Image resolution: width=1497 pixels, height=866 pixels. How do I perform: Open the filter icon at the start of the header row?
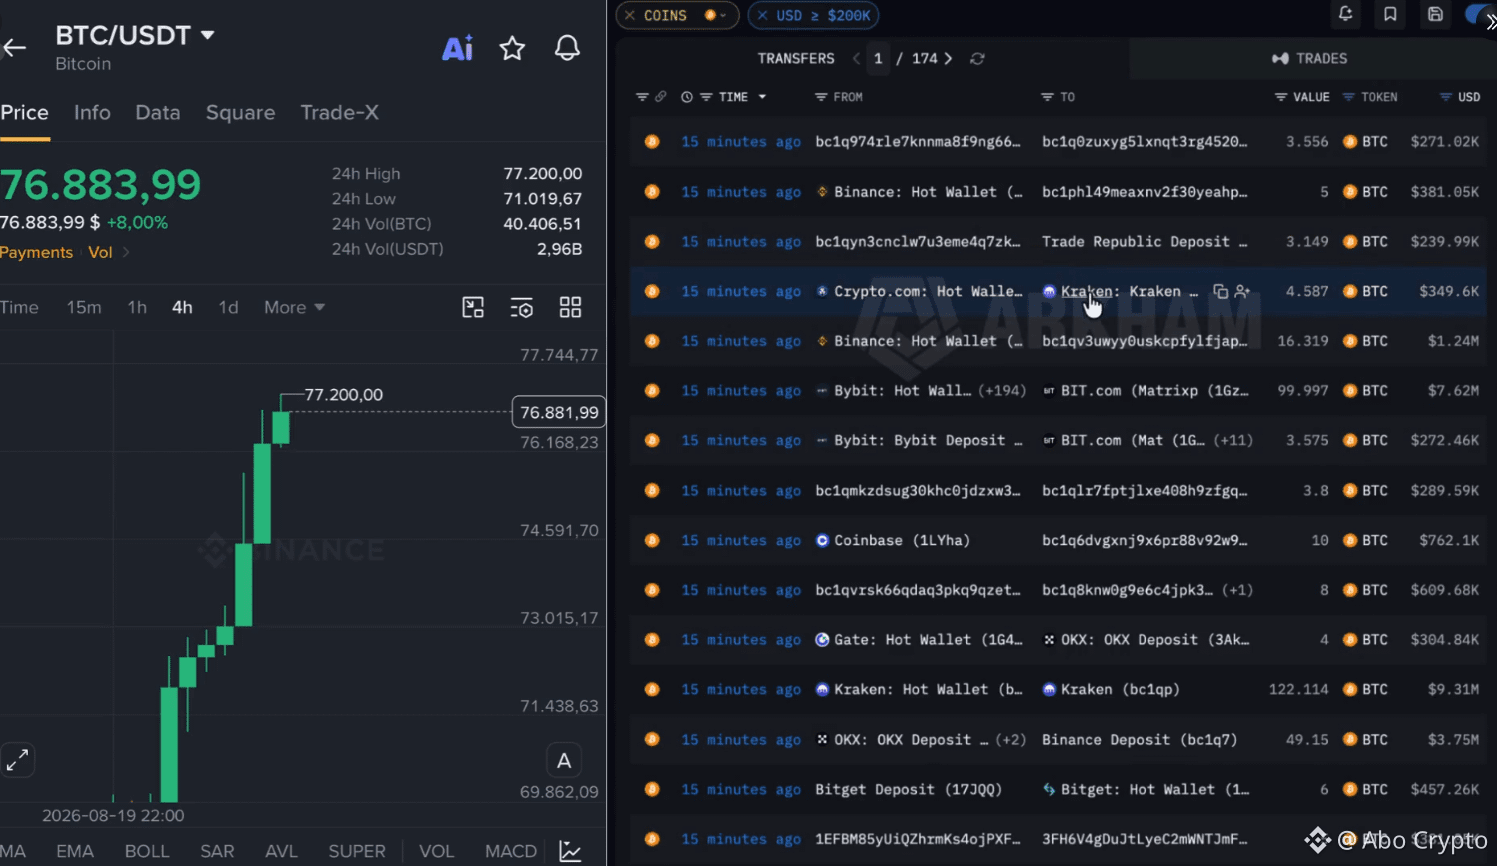[x=642, y=97]
